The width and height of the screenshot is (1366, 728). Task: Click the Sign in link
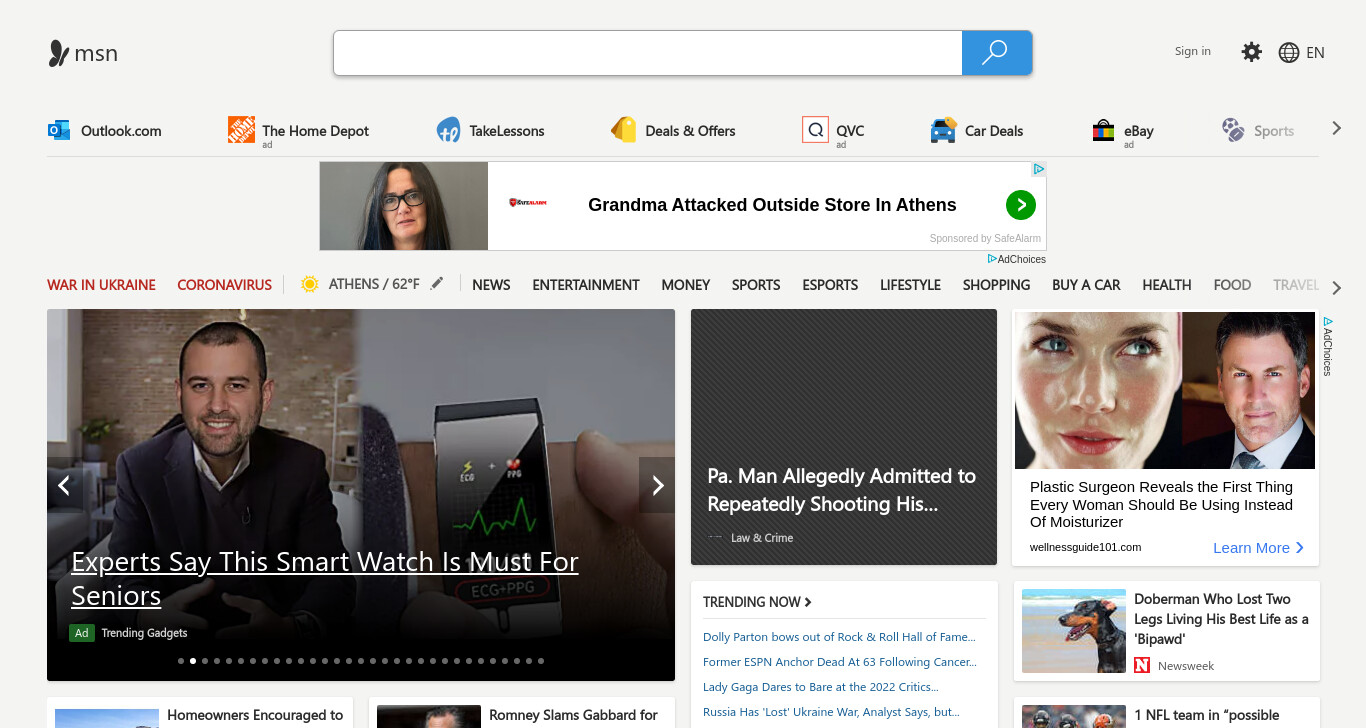1192,51
